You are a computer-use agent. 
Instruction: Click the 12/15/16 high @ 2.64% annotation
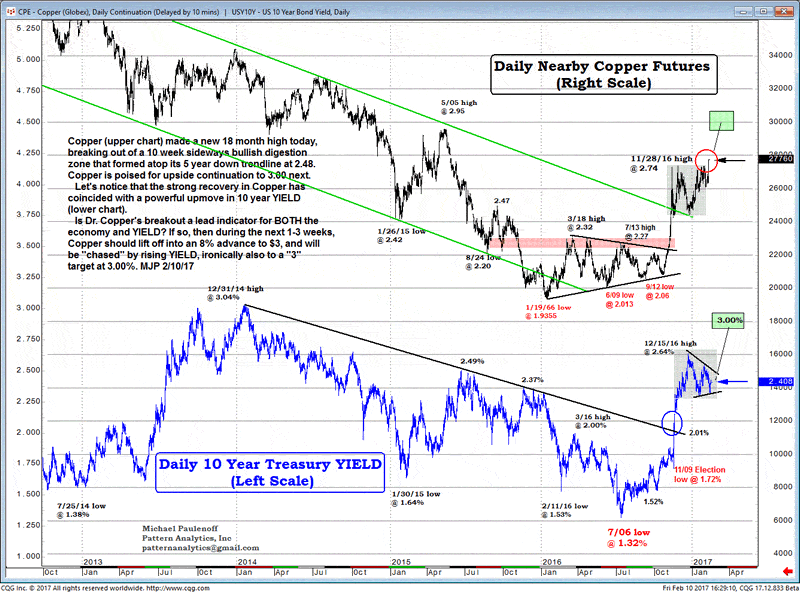point(670,348)
